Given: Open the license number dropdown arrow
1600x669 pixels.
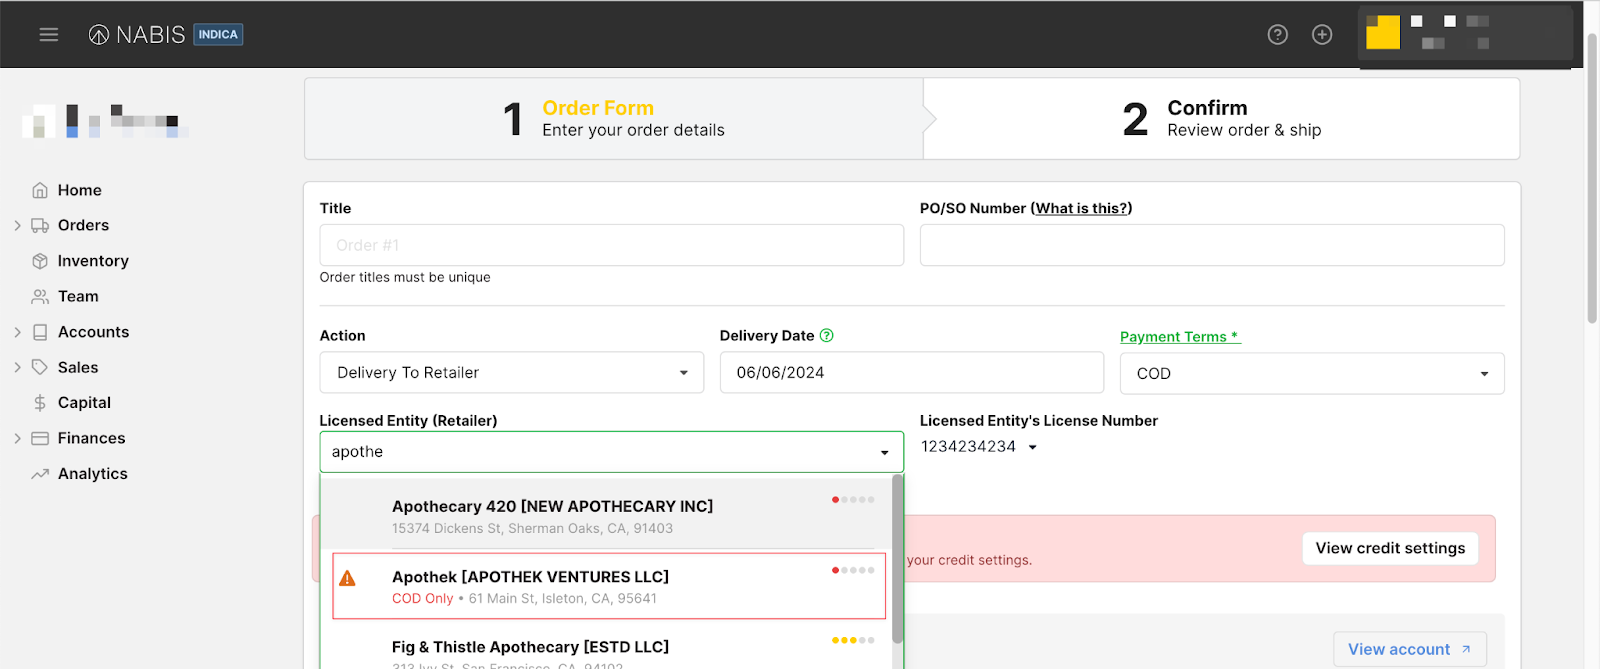Looking at the screenshot, I should [1033, 447].
